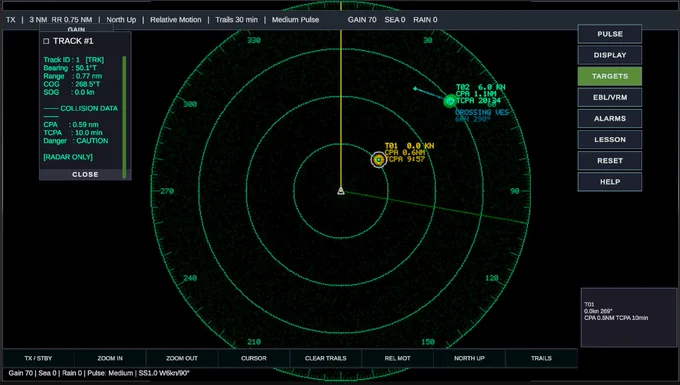Click the green EBL bearing line
This screenshot has width=680, height=385.
[x=436, y=207]
